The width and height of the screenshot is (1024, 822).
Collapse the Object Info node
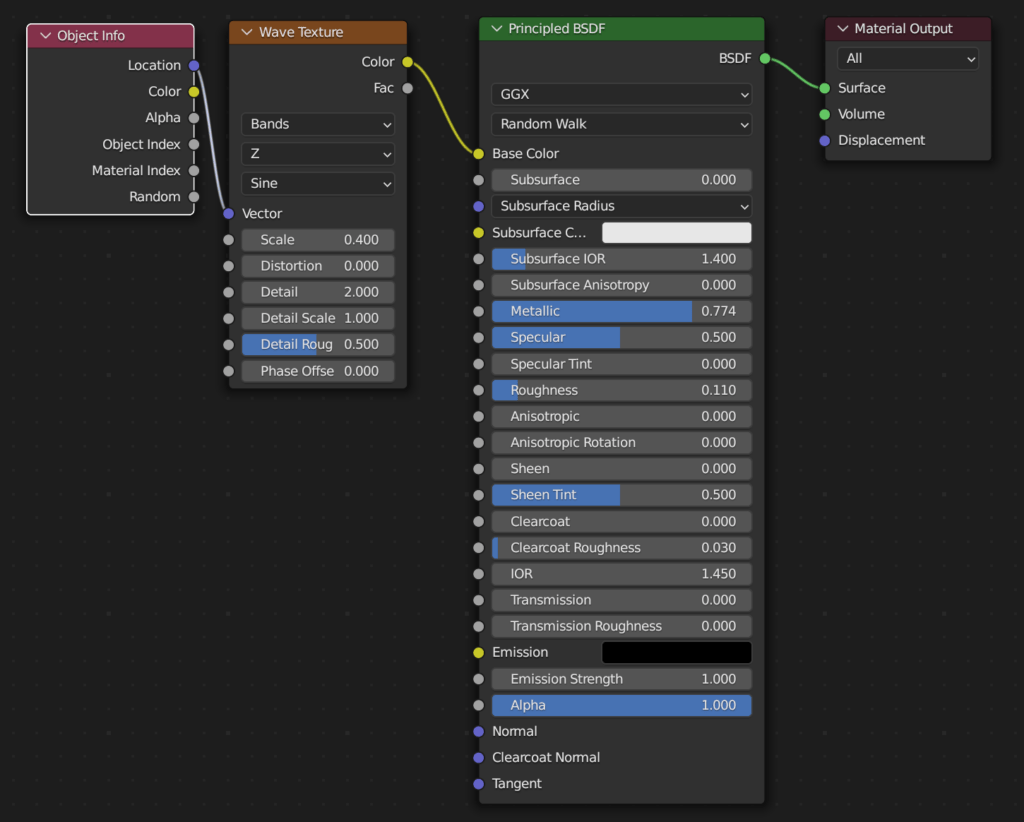[x=44, y=35]
